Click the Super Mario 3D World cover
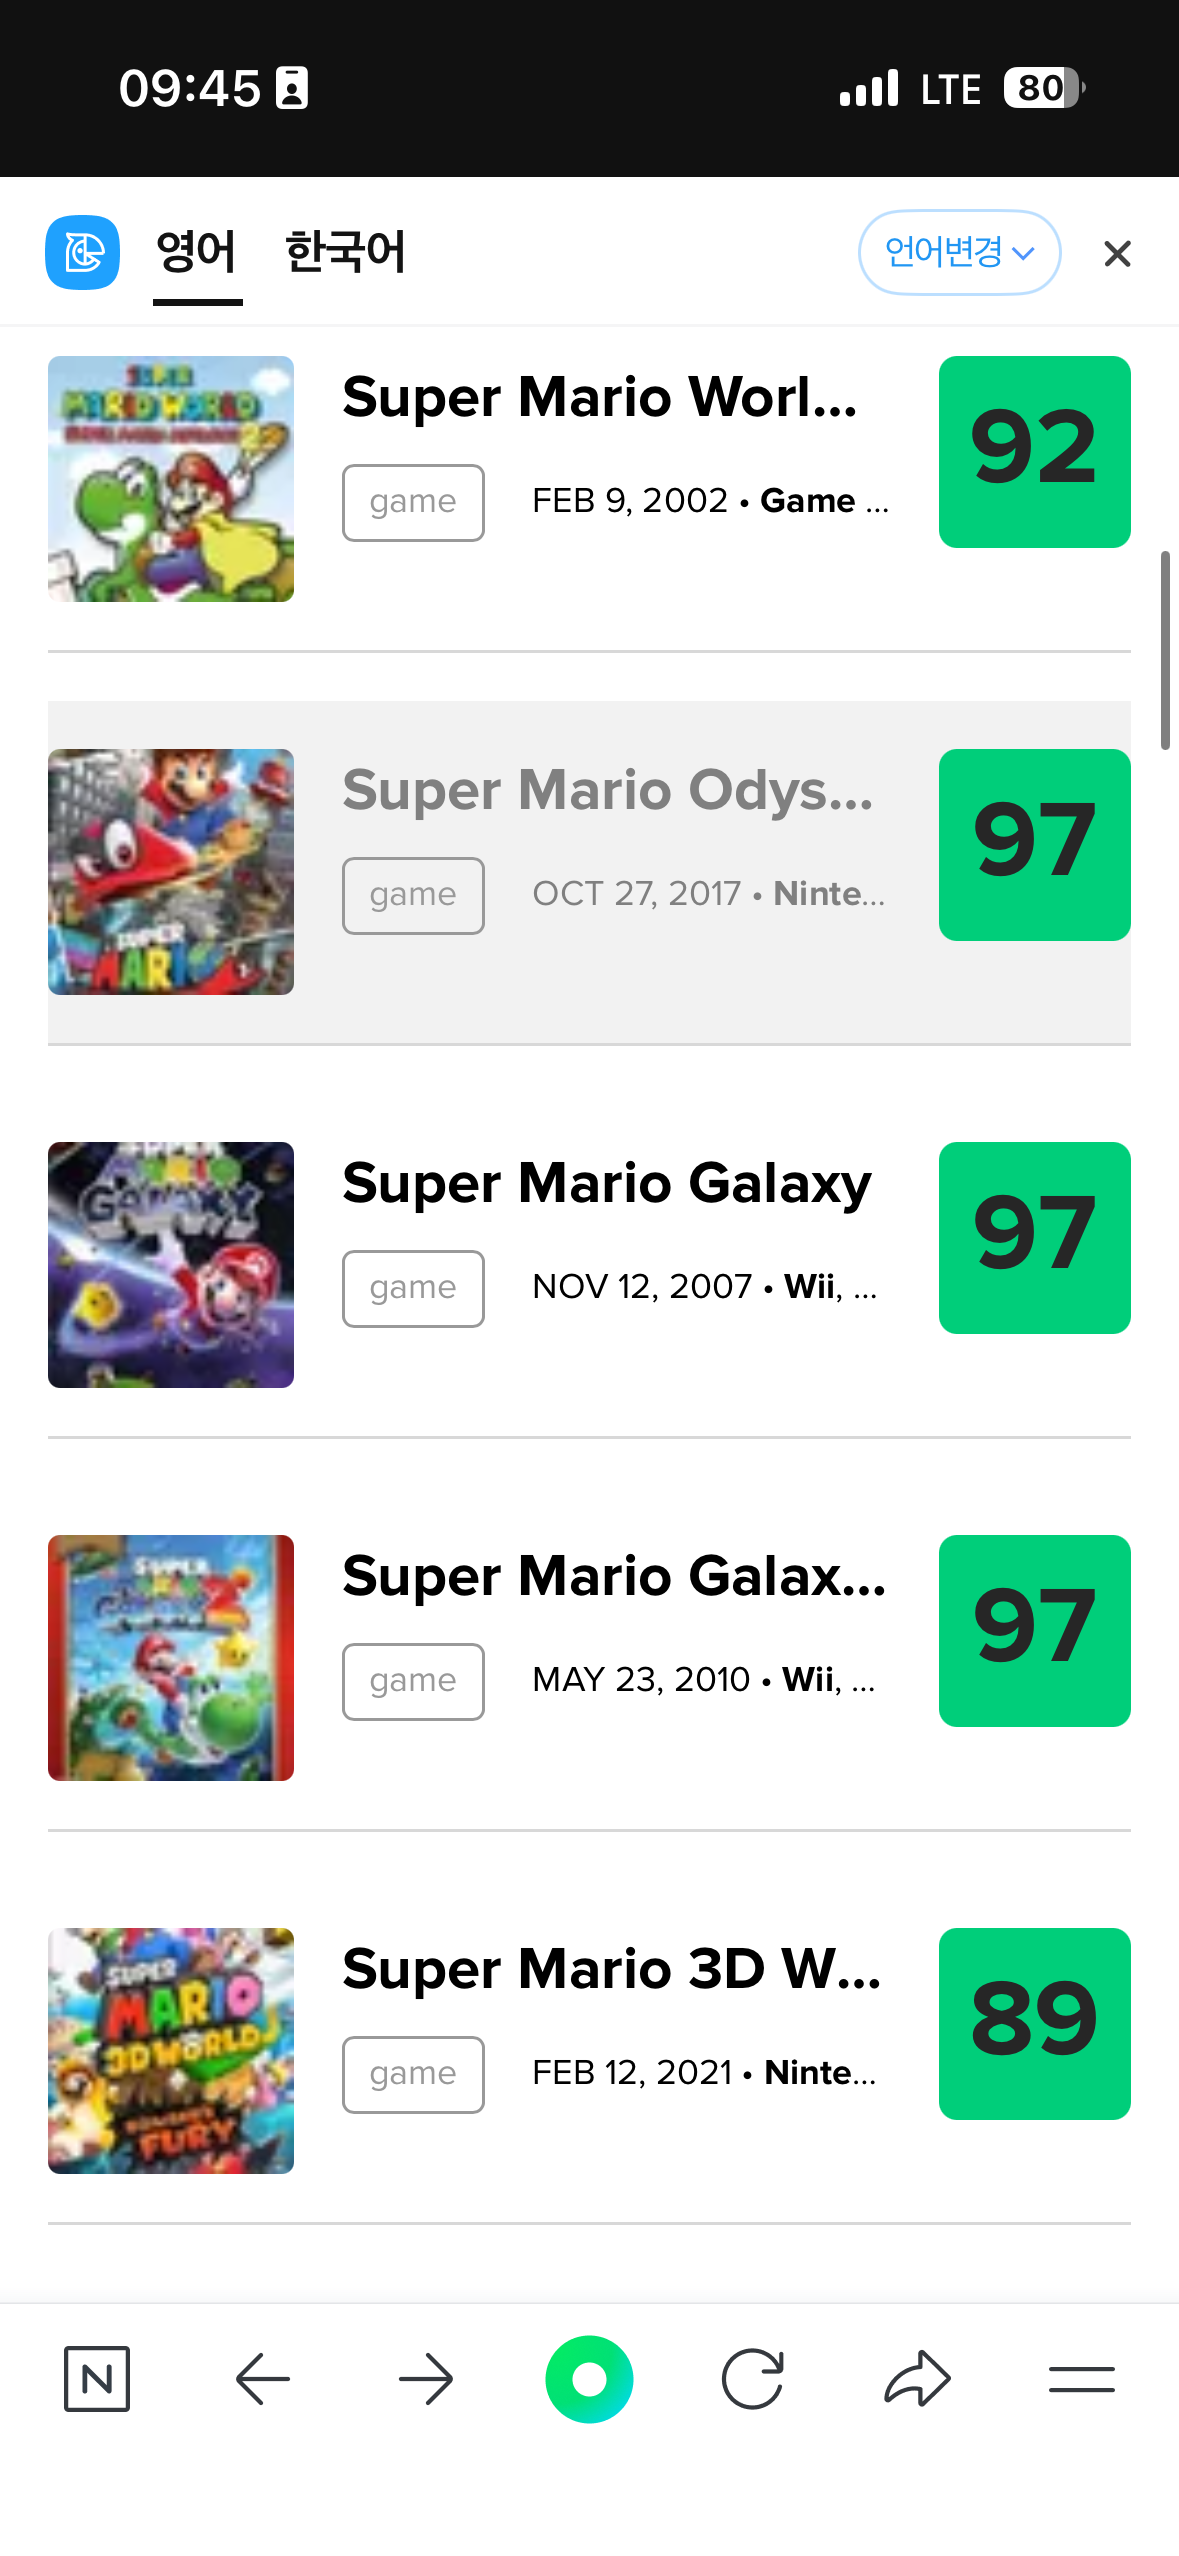 click(171, 2050)
